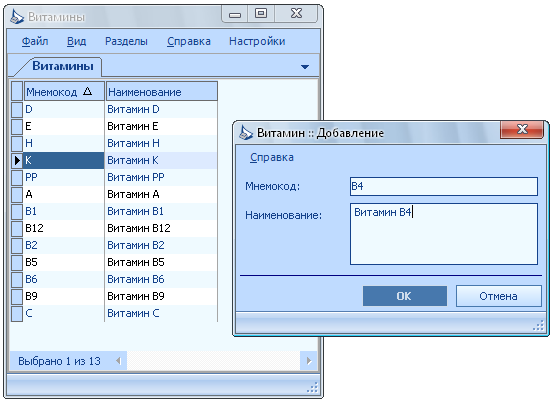Click the Добавление dialog title icon
553x404 pixels.
[x=246, y=133]
